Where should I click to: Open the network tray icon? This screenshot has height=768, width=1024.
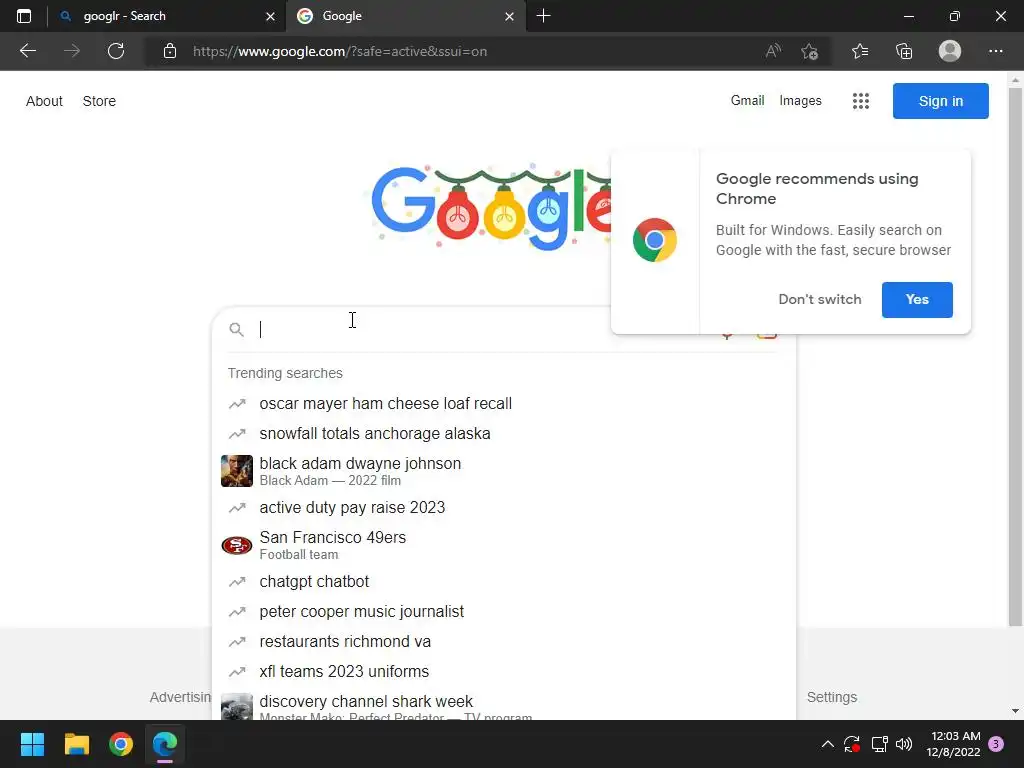(x=879, y=744)
